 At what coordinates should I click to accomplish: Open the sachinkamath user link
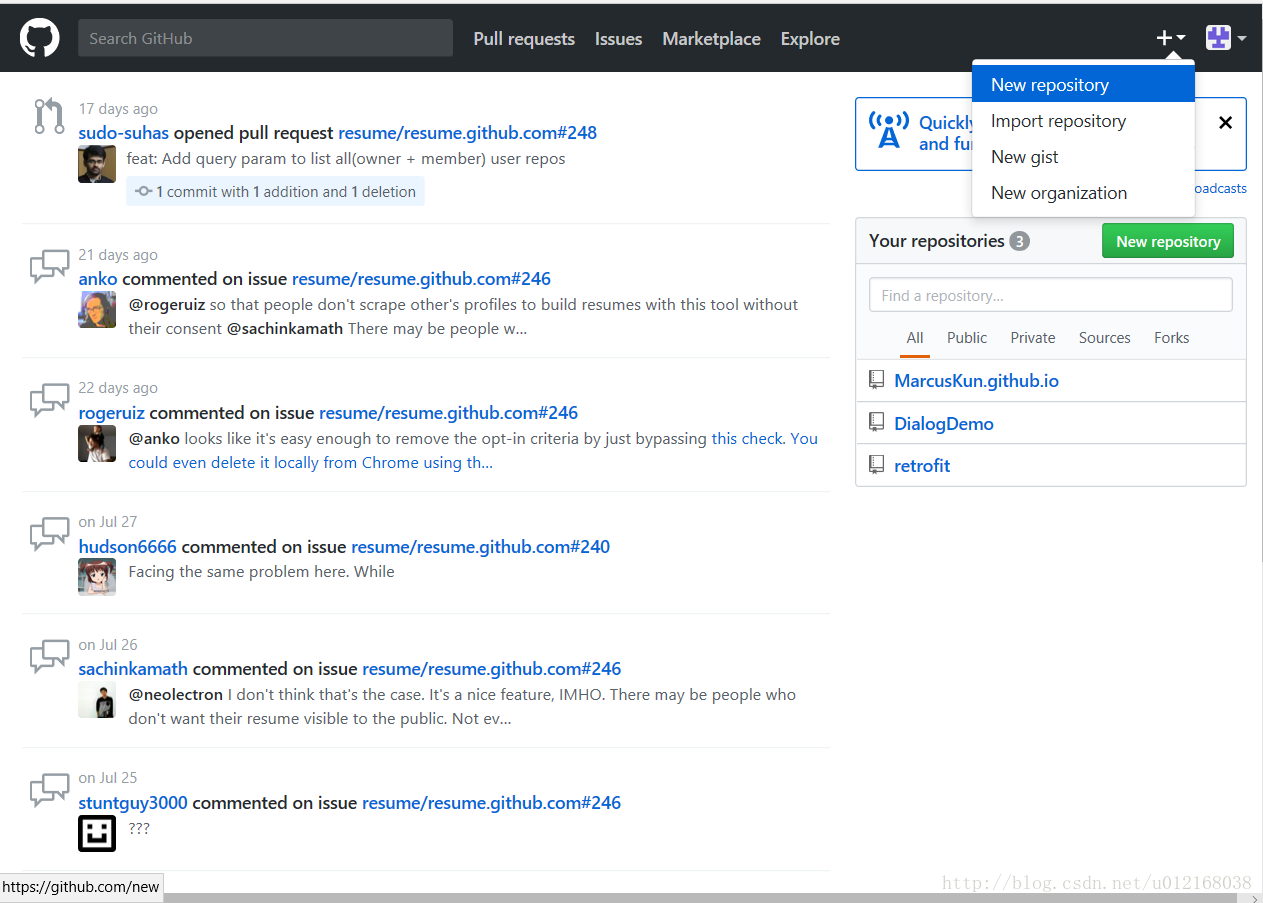coord(133,669)
